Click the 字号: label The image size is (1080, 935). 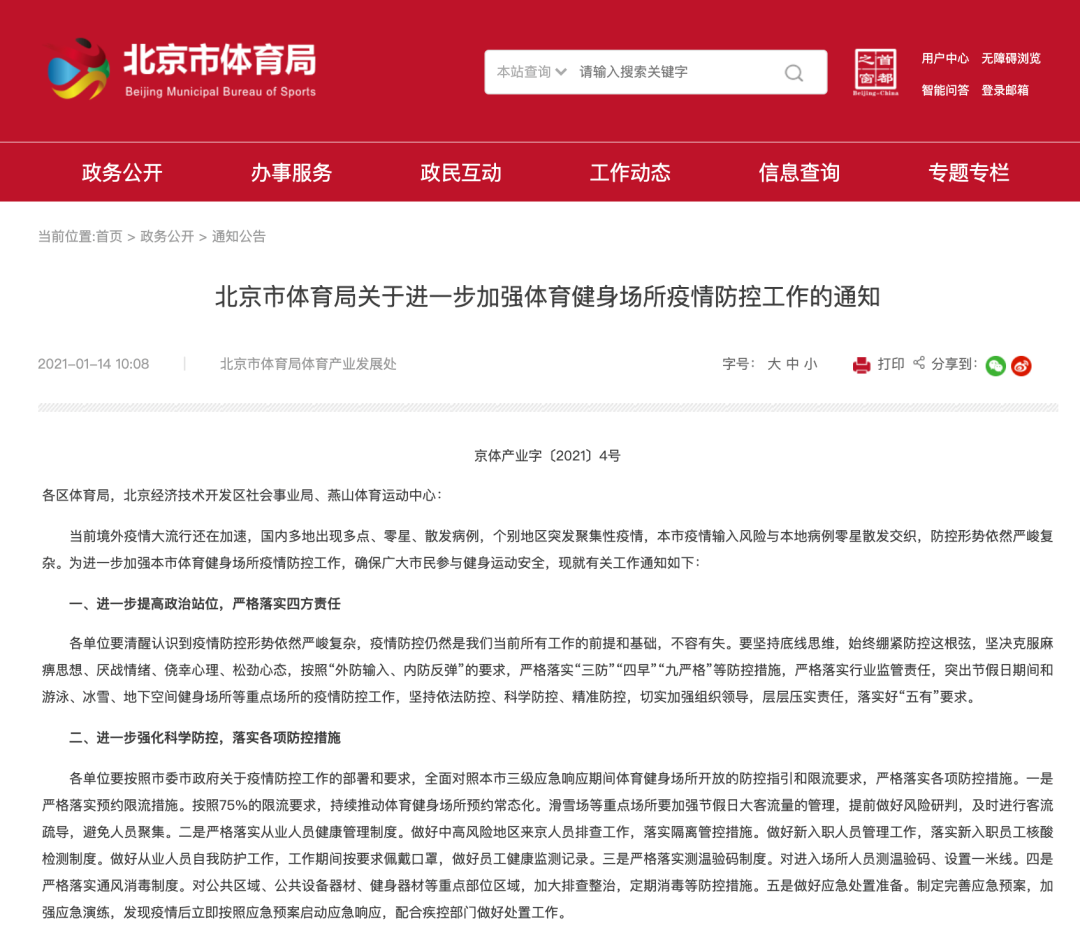[738, 364]
